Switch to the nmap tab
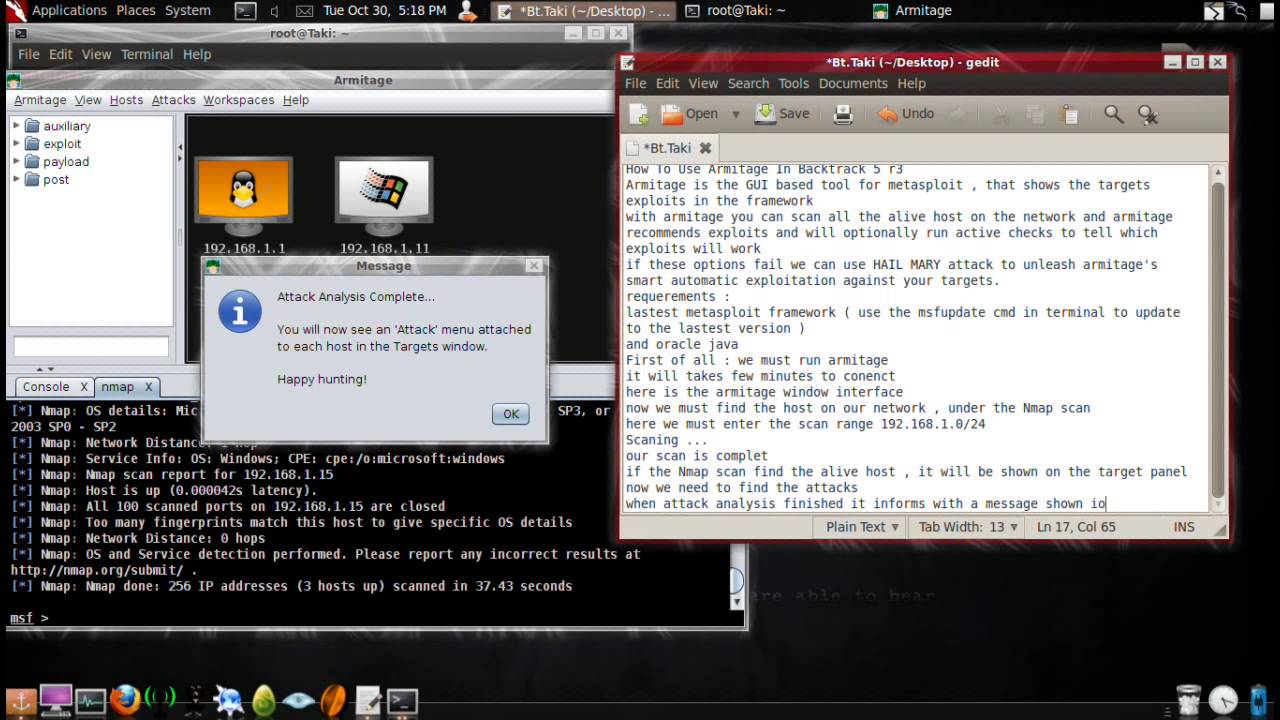This screenshot has height=720, width=1280. [x=117, y=387]
